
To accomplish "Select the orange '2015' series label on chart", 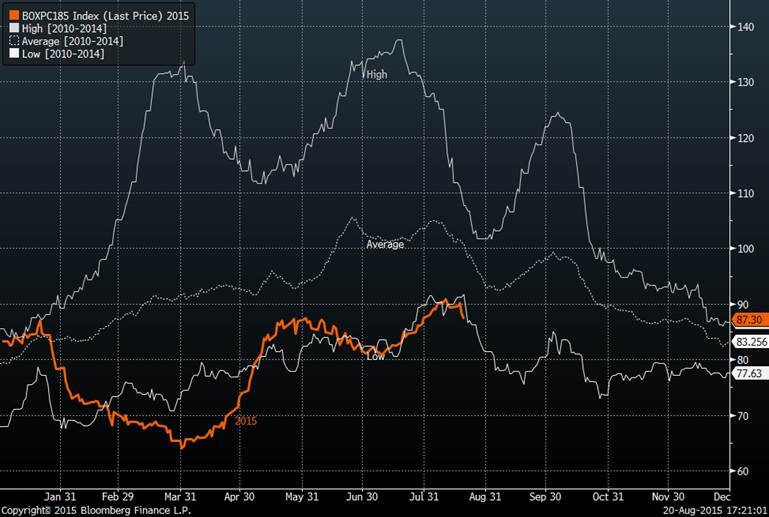I will pyautogui.click(x=246, y=421).
